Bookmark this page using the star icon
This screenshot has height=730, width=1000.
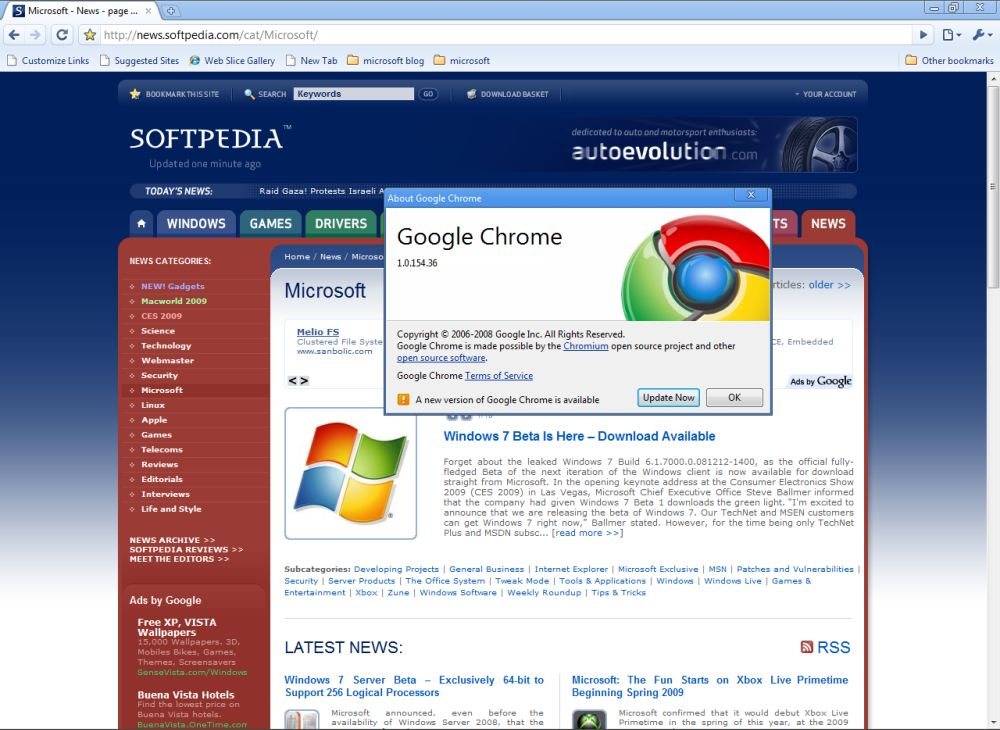89,35
